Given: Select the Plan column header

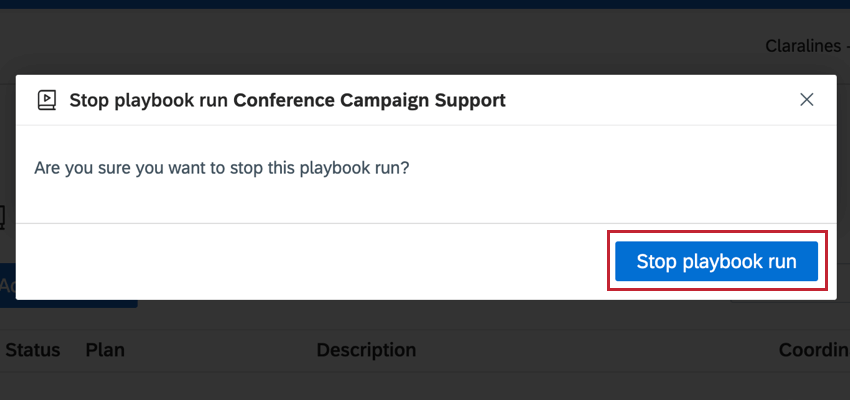Looking at the screenshot, I should point(105,350).
